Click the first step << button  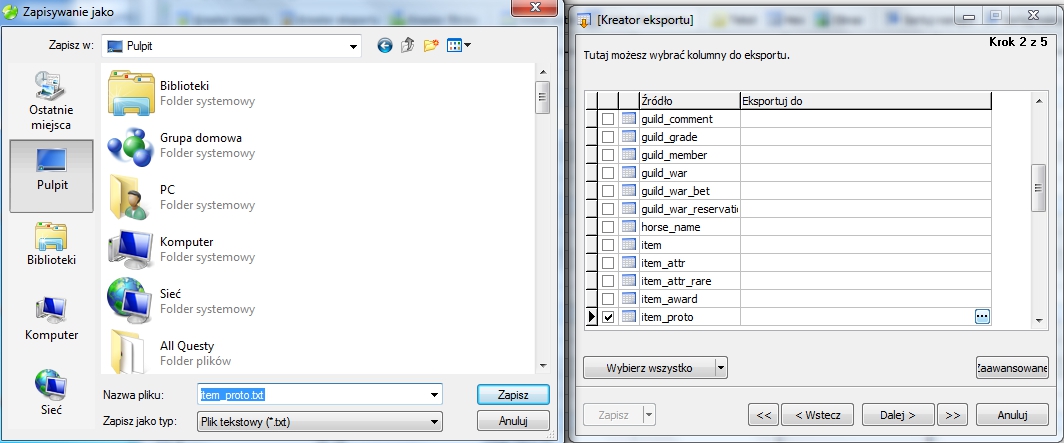pos(763,415)
